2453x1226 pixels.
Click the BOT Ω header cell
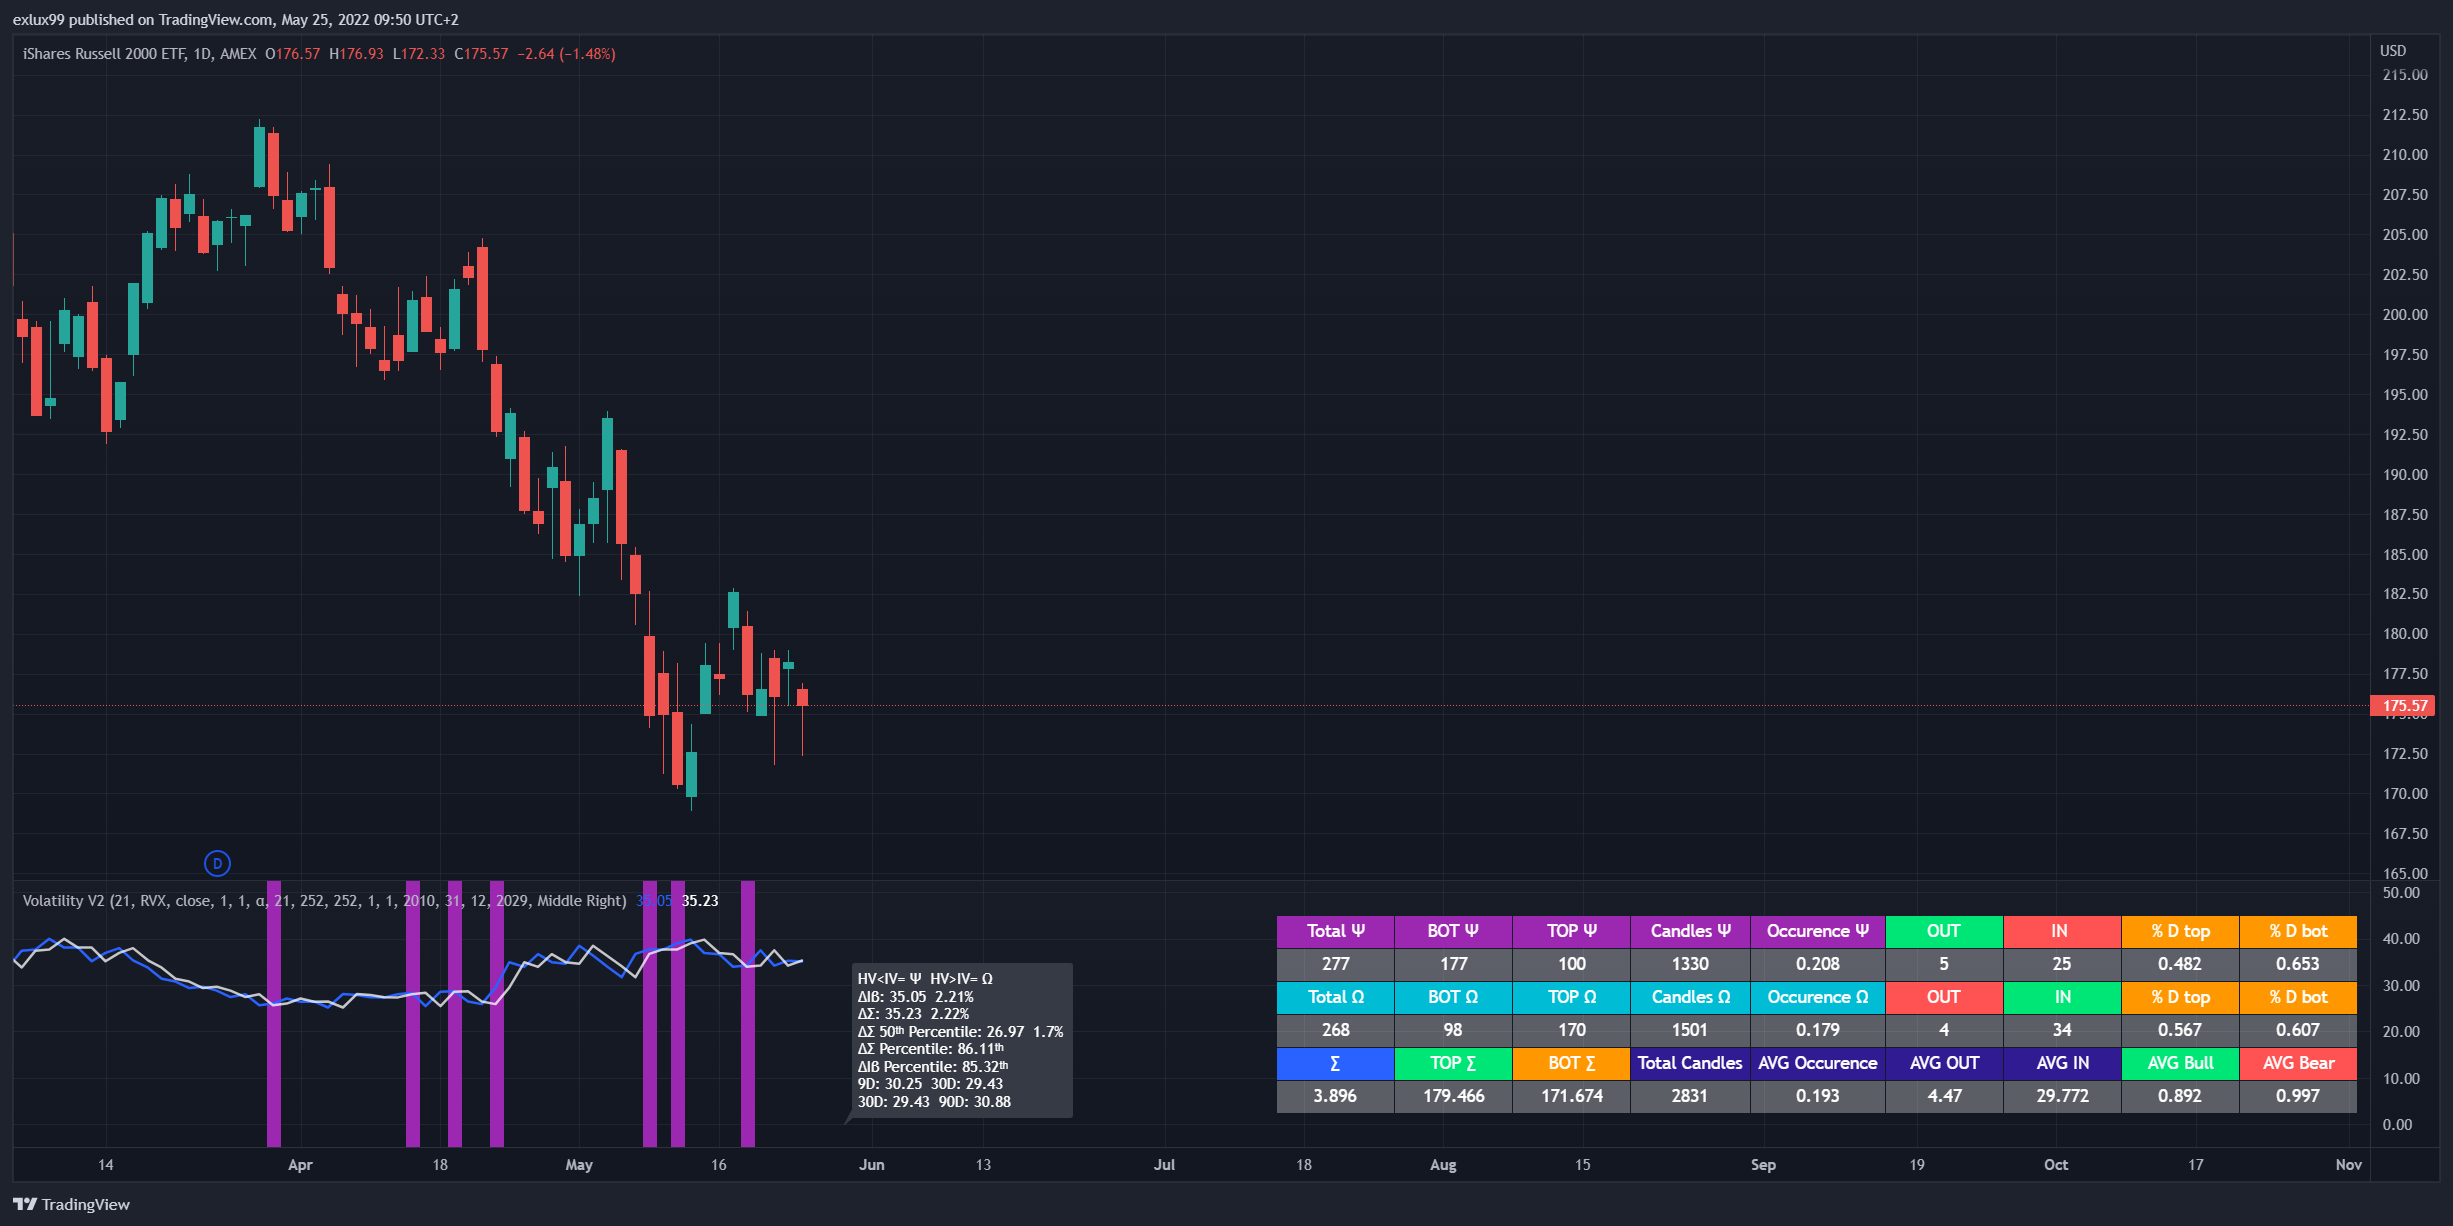click(1453, 997)
